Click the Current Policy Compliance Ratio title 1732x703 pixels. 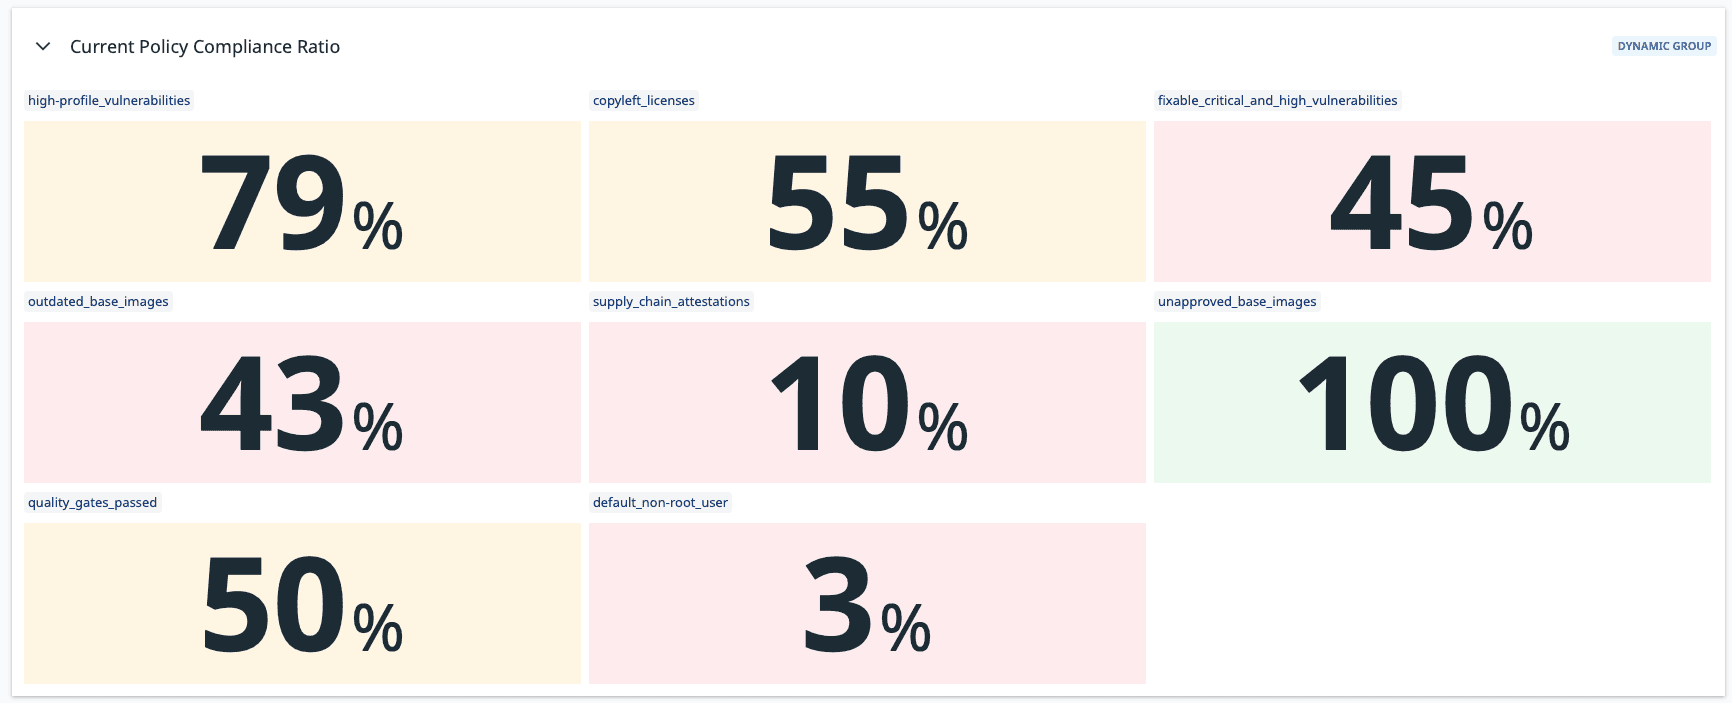pyautogui.click(x=205, y=47)
